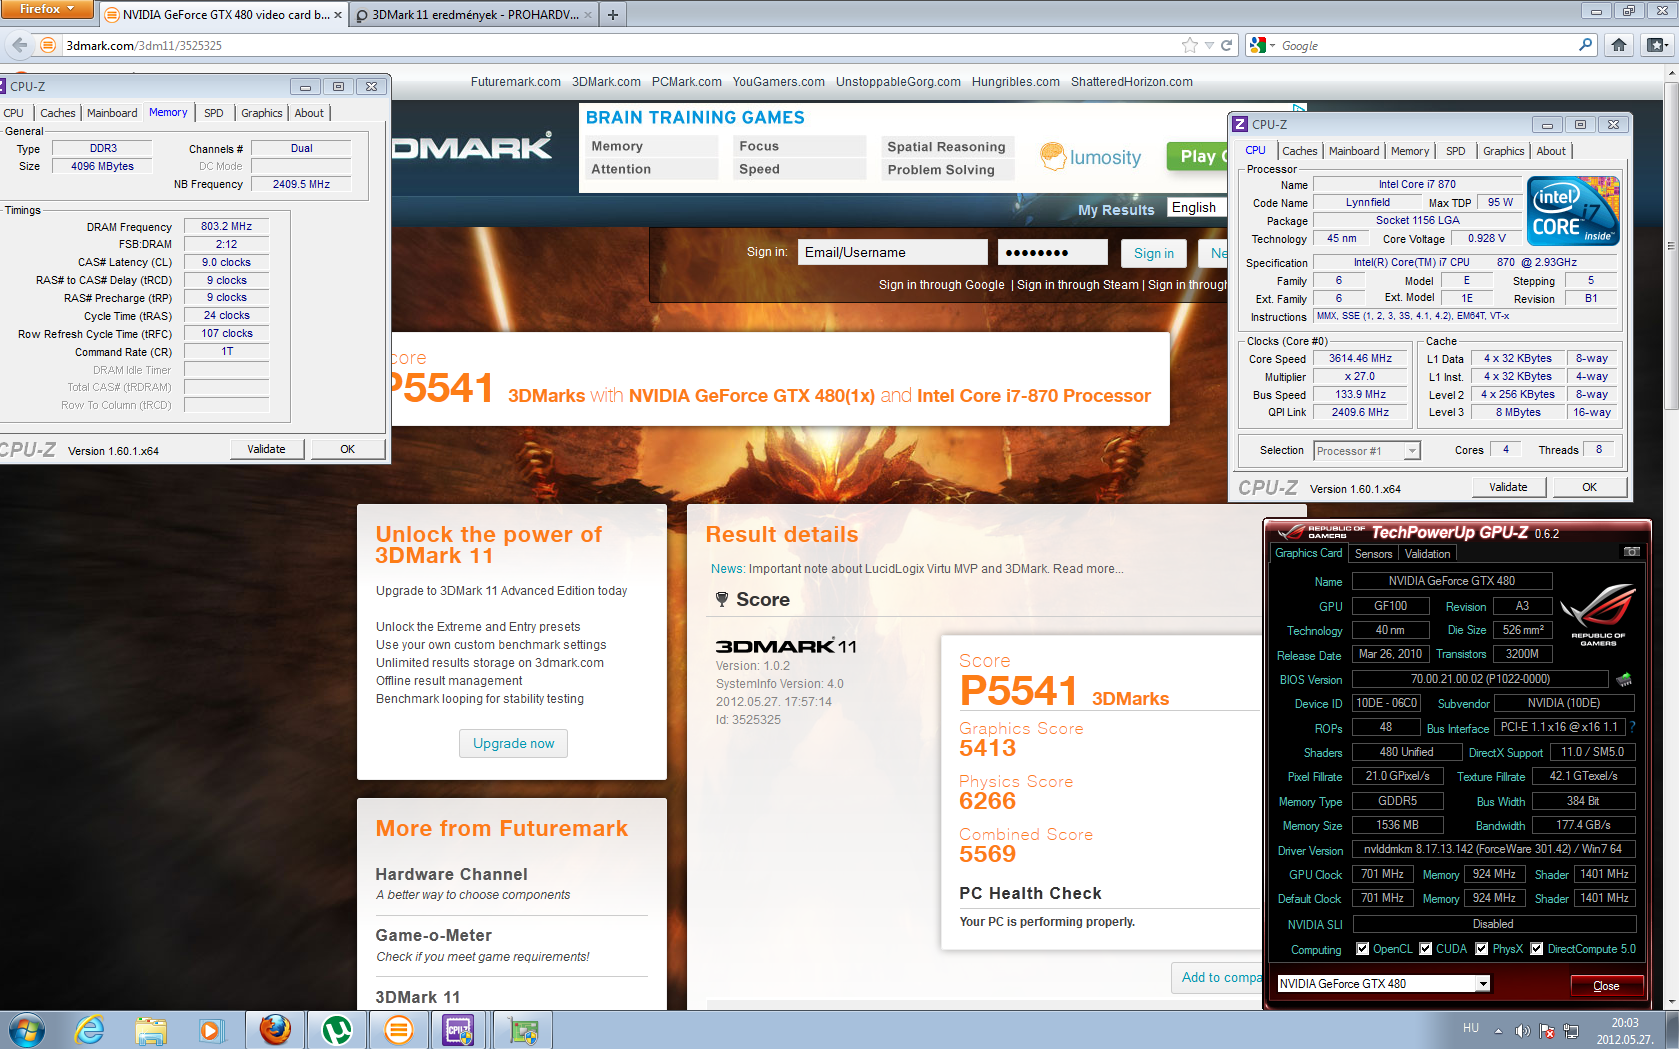Show hidden tray icons arrow
The height and width of the screenshot is (1049, 1679).
(1498, 1031)
